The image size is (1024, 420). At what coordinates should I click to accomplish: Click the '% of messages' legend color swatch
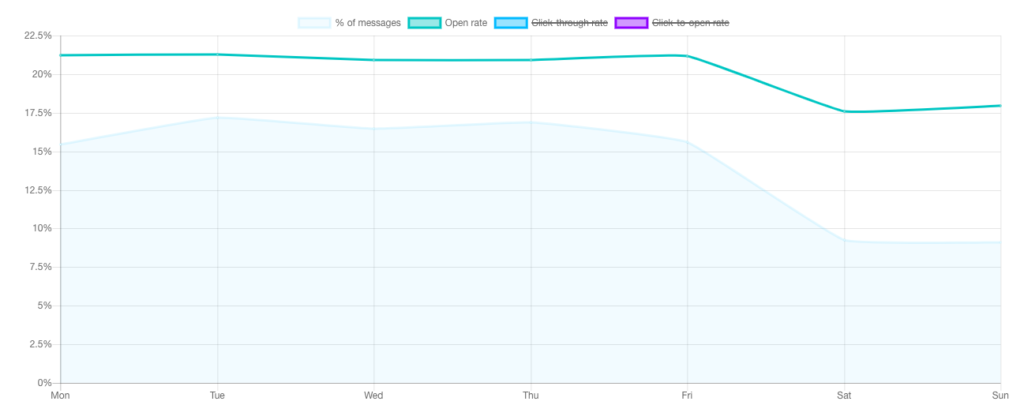[x=314, y=22]
